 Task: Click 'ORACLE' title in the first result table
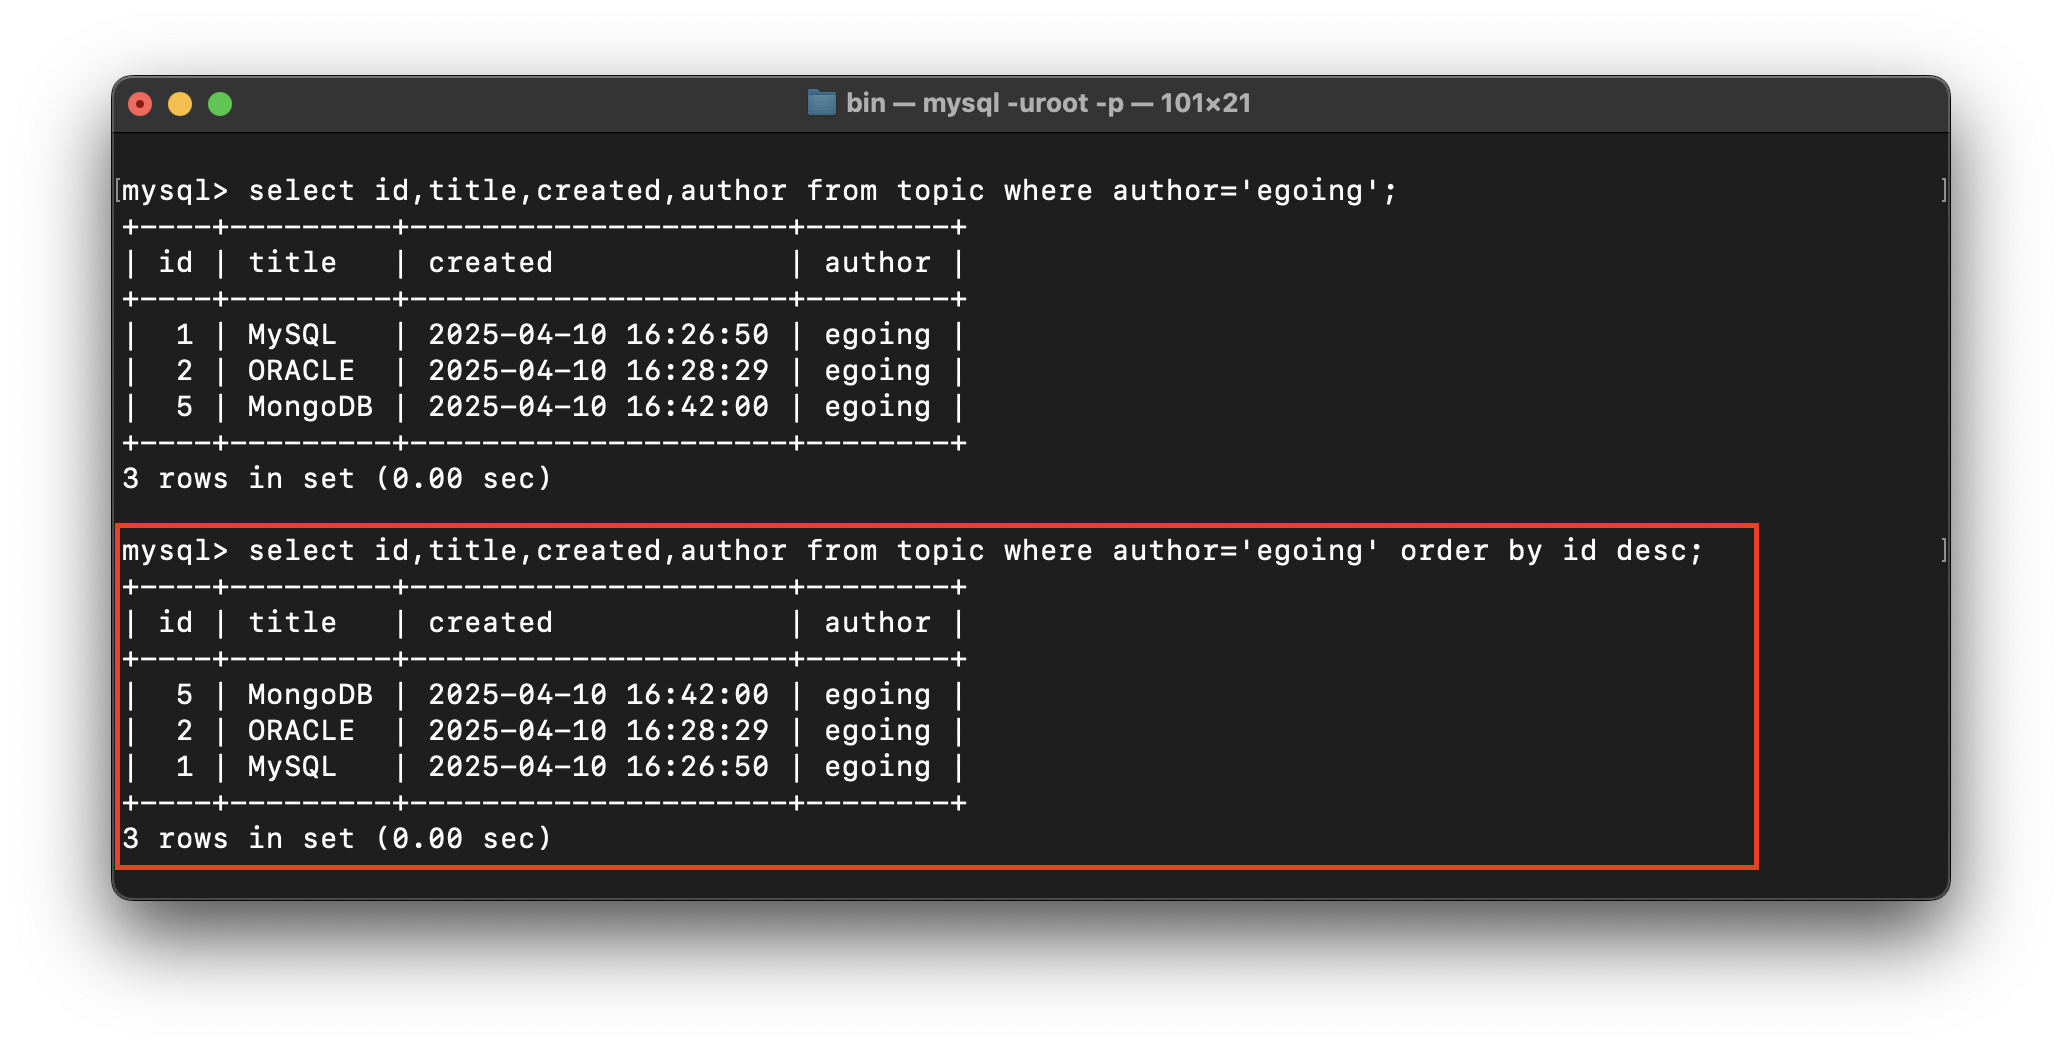[301, 371]
